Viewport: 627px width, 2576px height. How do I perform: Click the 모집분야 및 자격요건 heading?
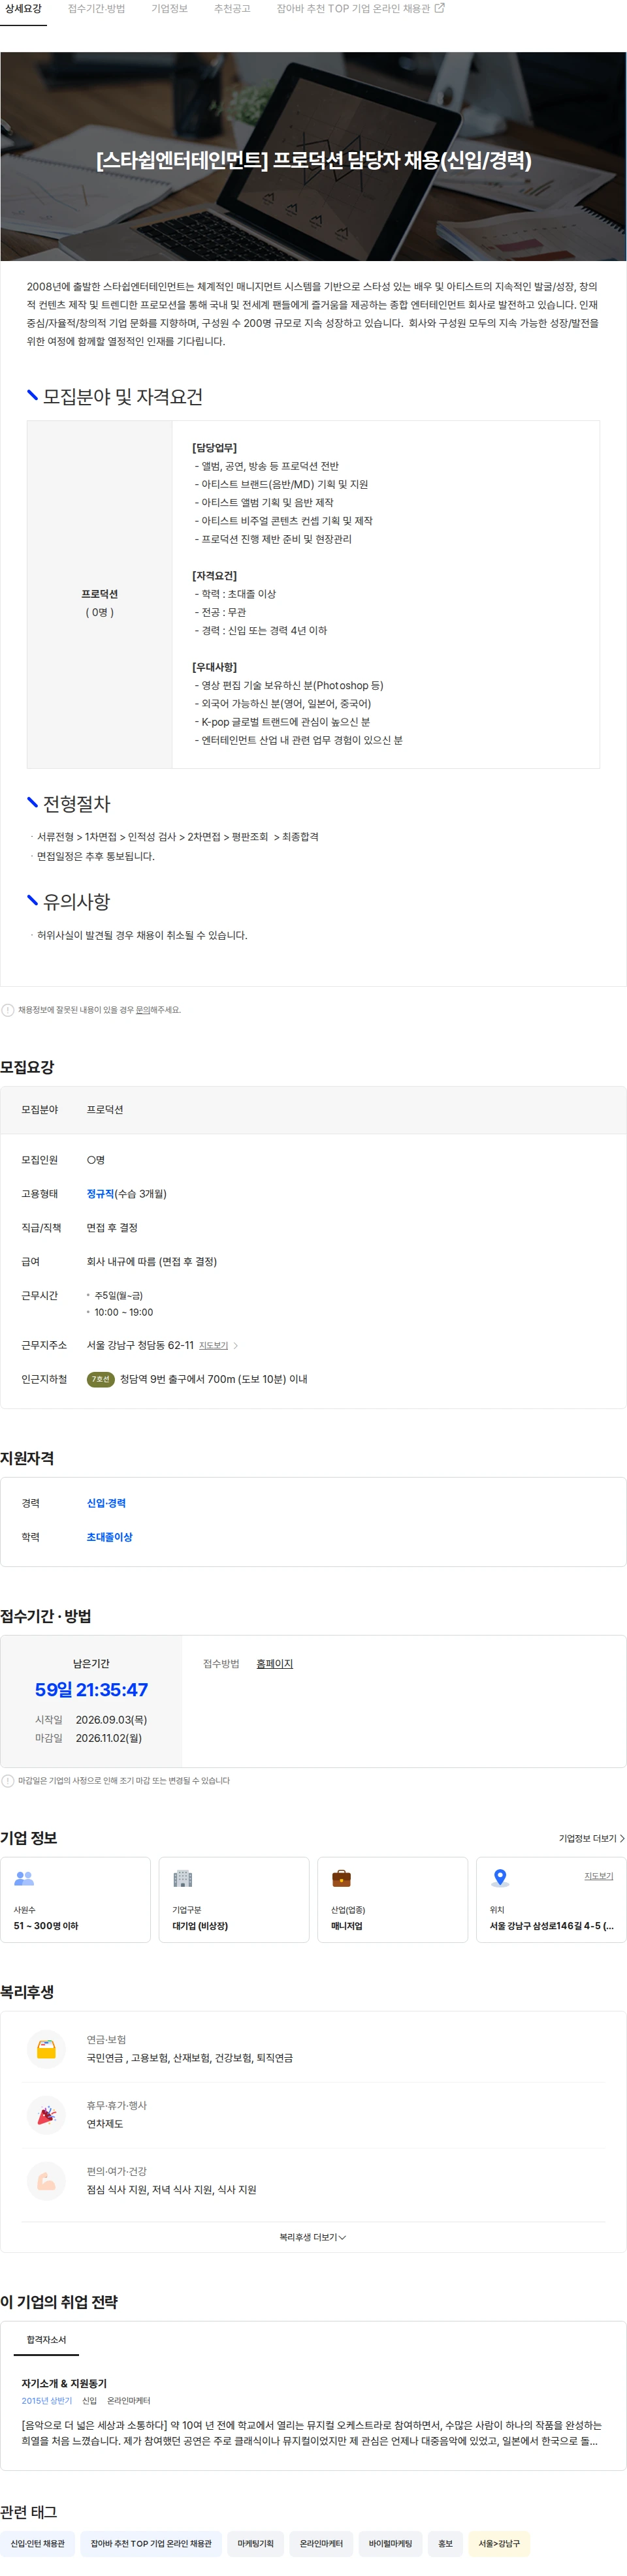pos(122,397)
